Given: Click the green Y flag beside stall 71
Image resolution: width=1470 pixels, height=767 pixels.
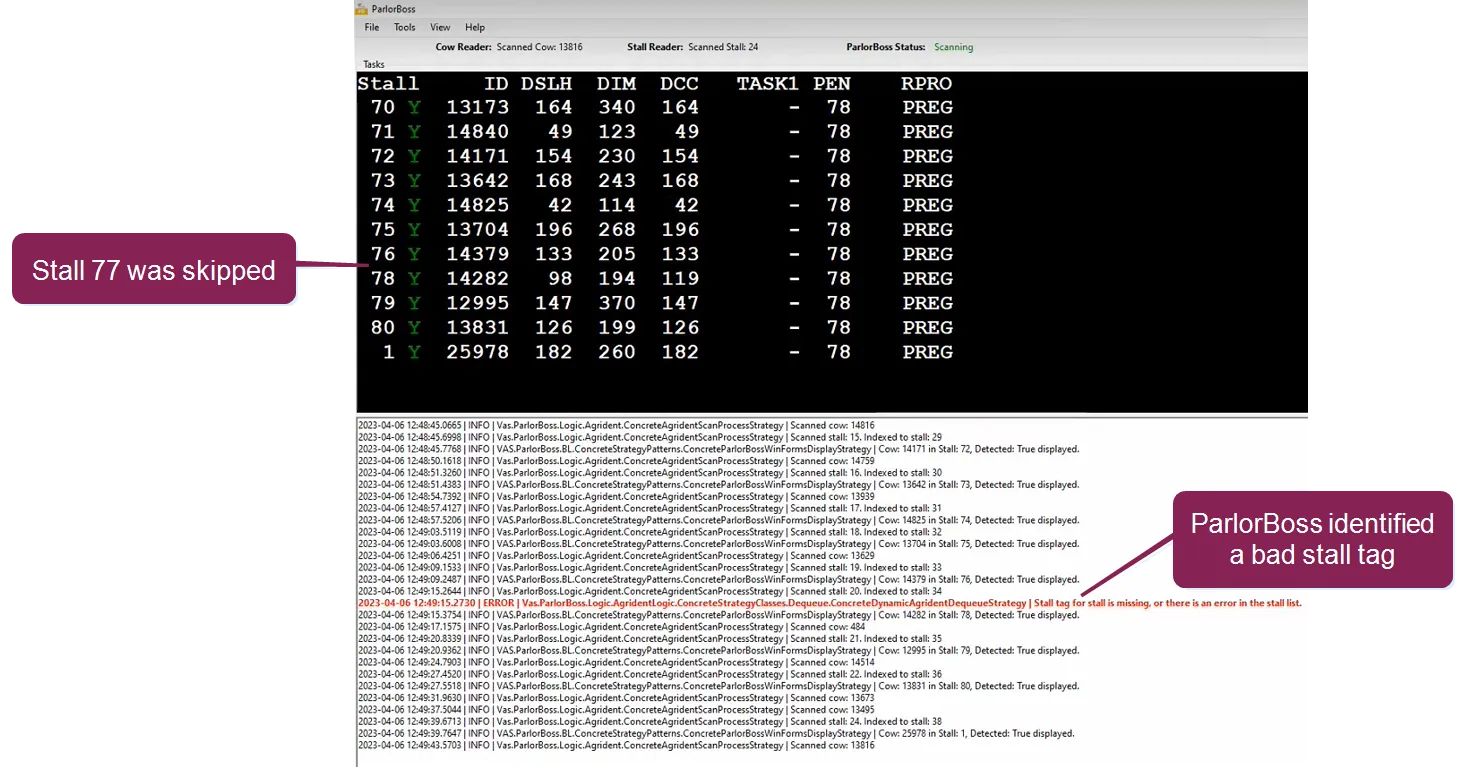Looking at the screenshot, I should pyautogui.click(x=414, y=132).
